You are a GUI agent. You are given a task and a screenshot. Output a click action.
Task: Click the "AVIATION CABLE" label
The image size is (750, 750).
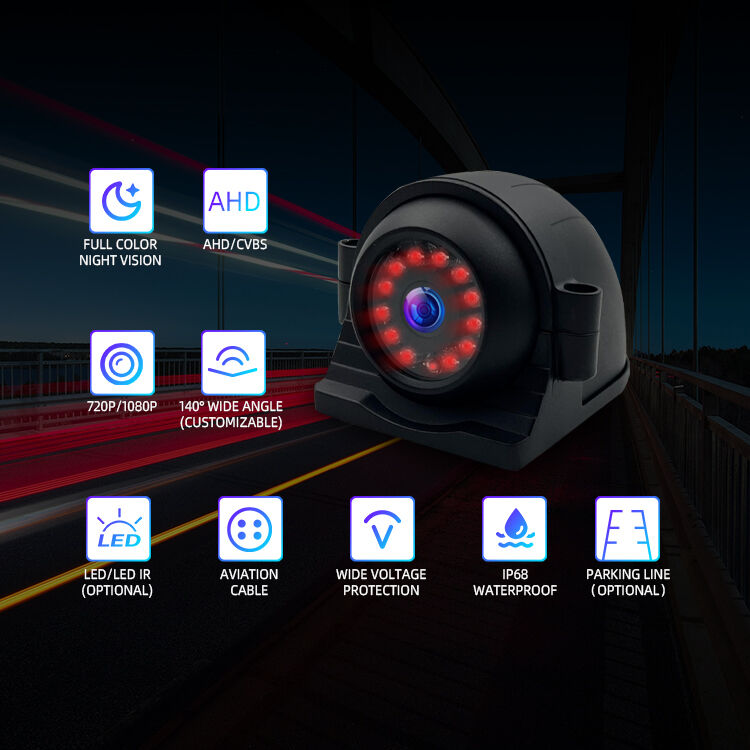pos(249,582)
